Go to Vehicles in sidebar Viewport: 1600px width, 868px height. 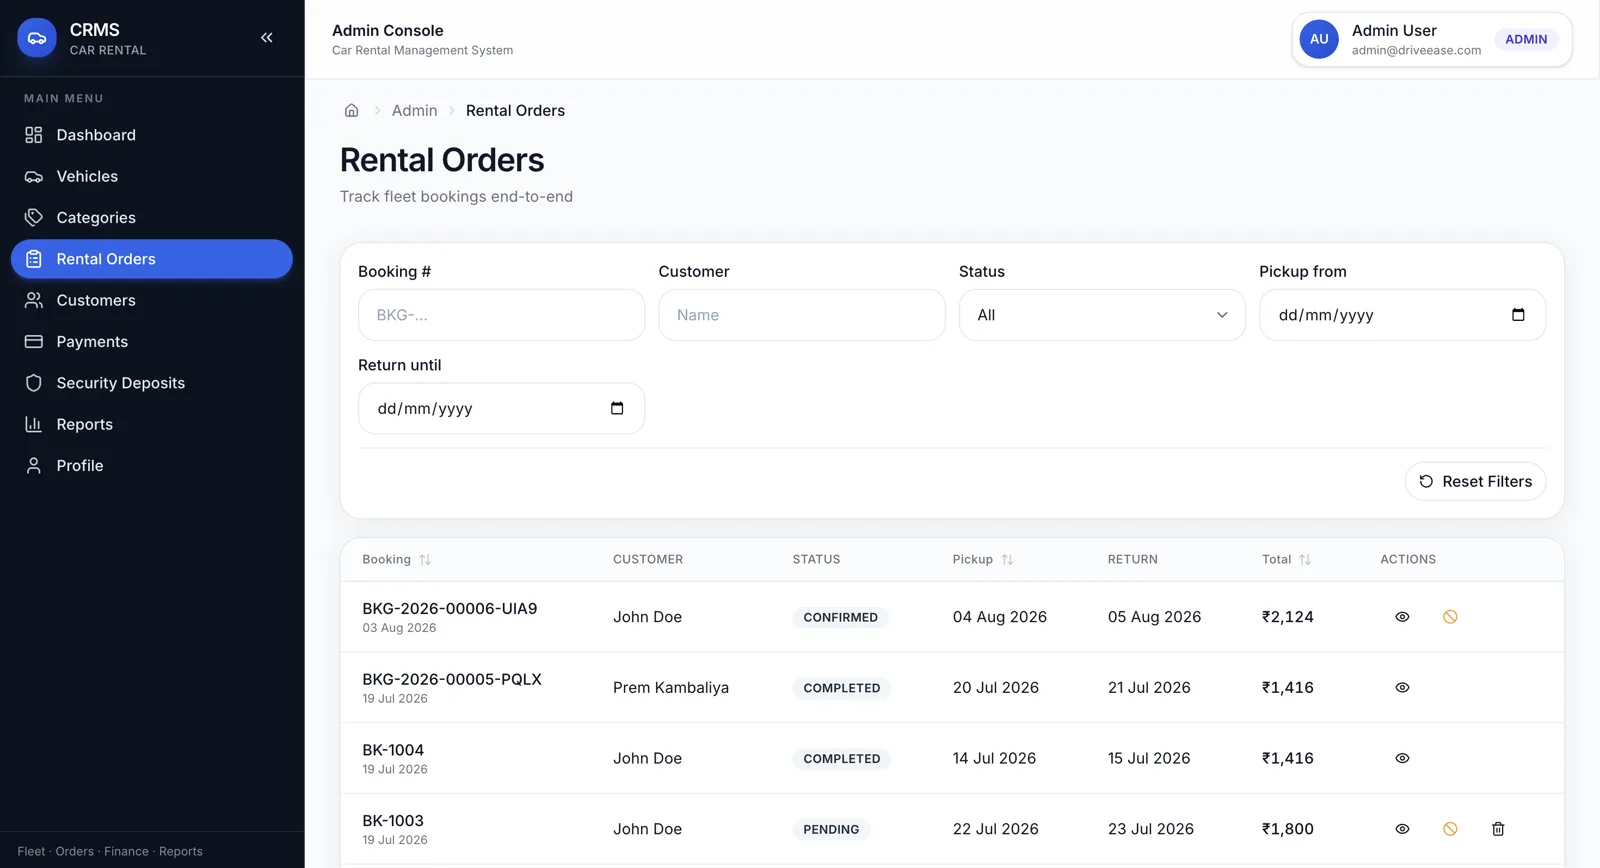point(152,176)
